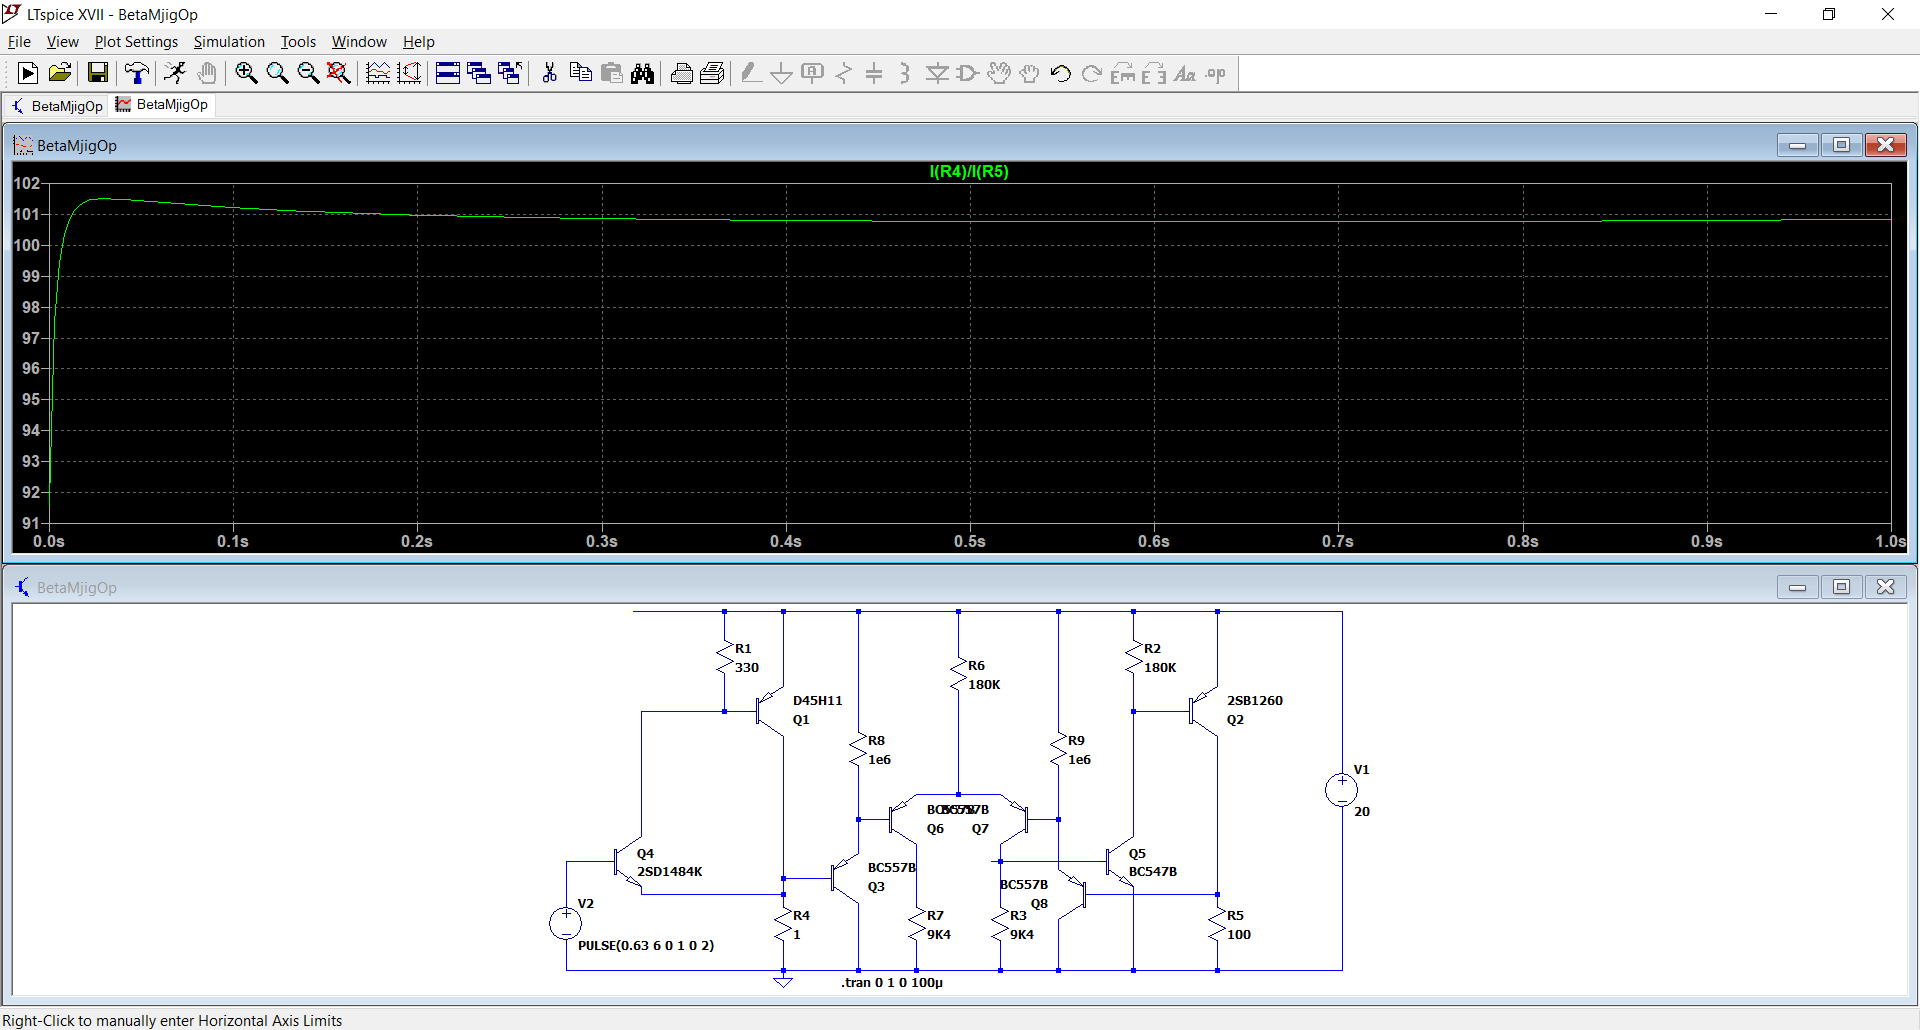This screenshot has width=1920, height=1030.
Task: Click the Copy toolbar icon
Action: click(580, 73)
